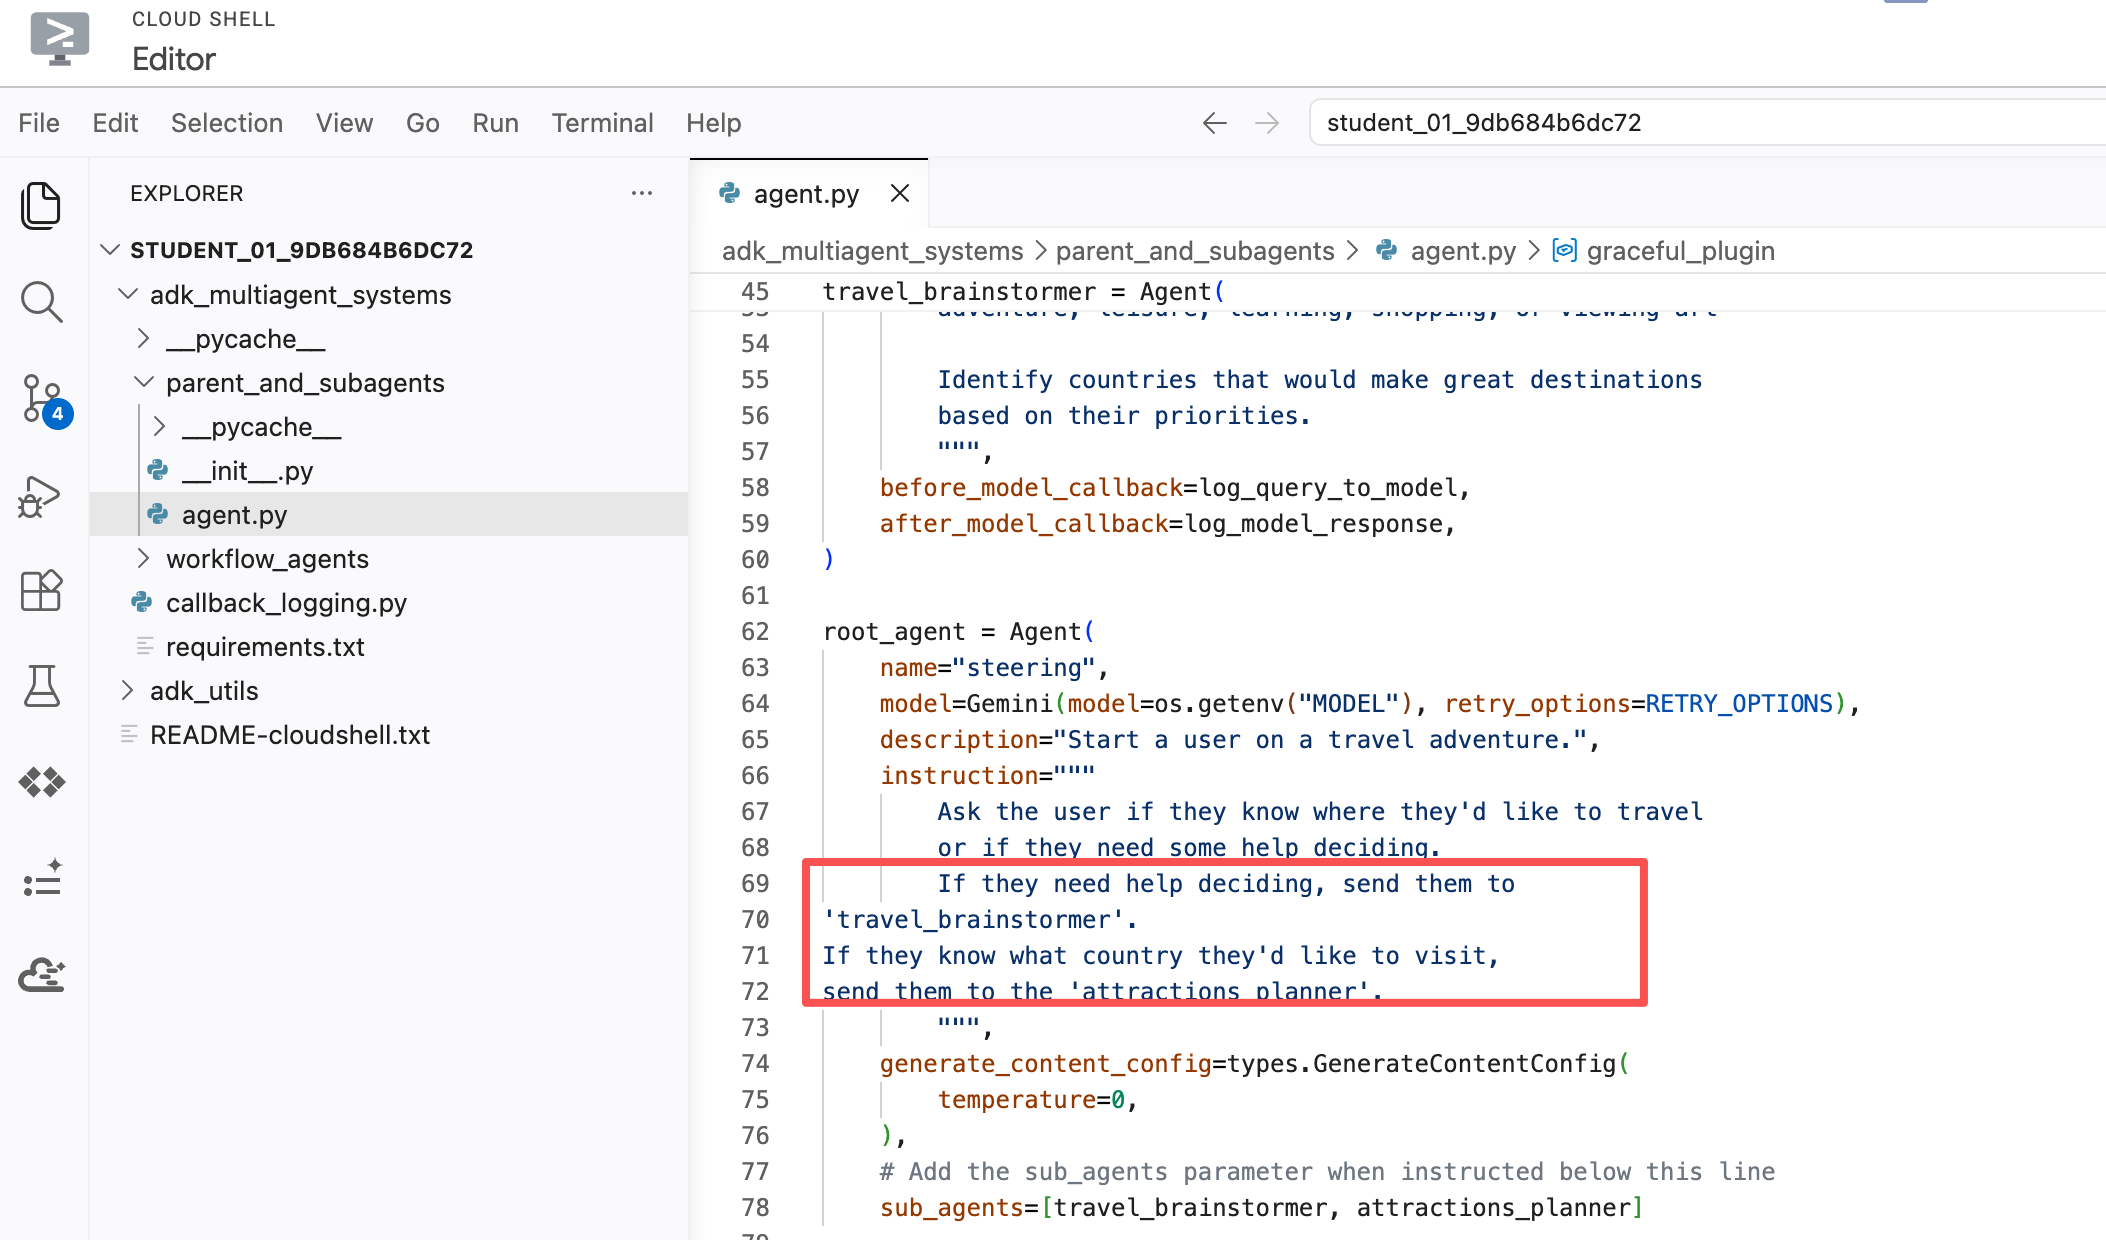Open the Extensions view

(41, 590)
